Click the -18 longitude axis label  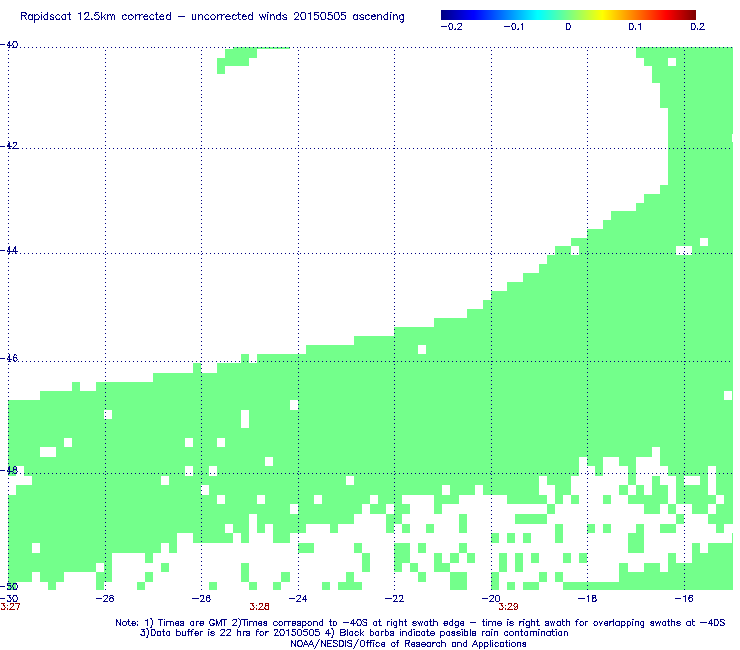[587, 599]
